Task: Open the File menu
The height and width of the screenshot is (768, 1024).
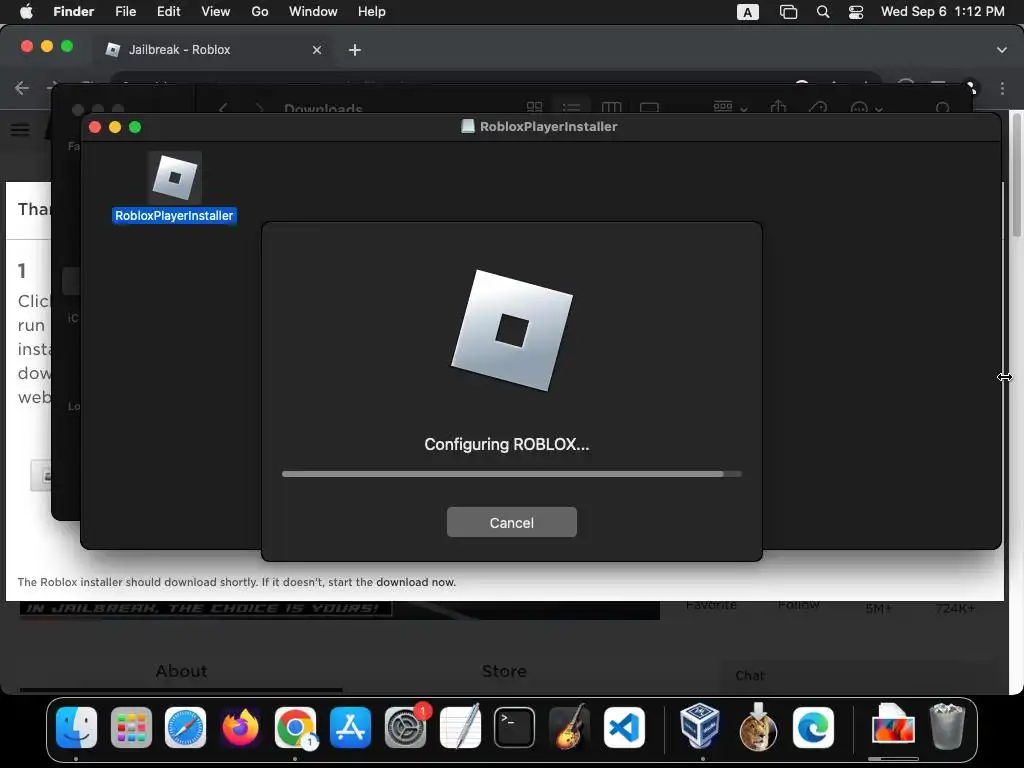Action: click(x=125, y=12)
